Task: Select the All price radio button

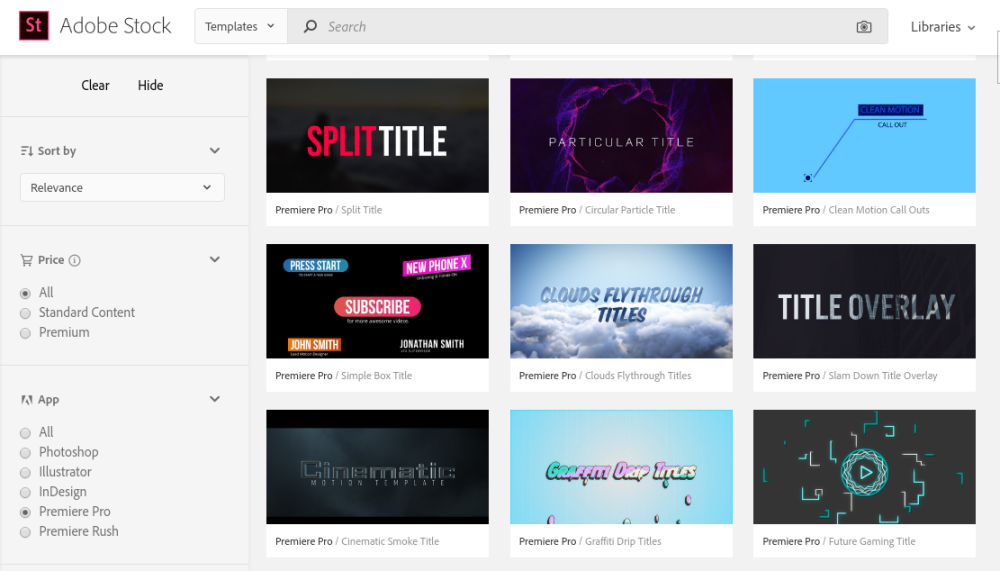Action: (26, 293)
